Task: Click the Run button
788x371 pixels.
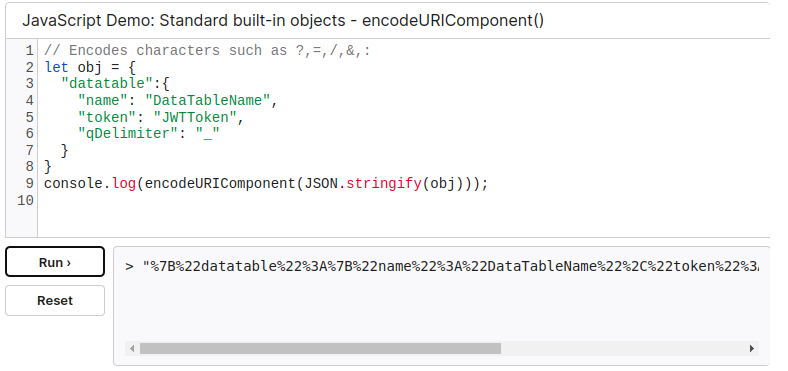Action: point(55,261)
